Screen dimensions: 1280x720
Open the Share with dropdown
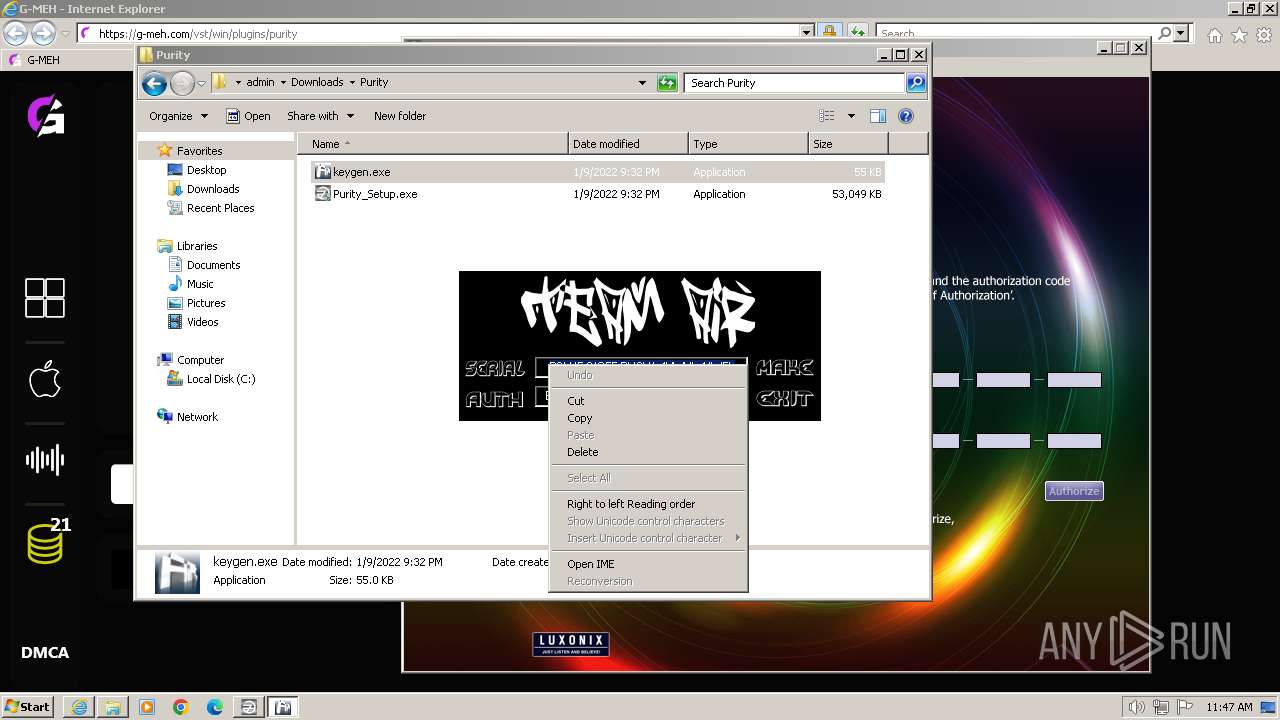[320, 116]
